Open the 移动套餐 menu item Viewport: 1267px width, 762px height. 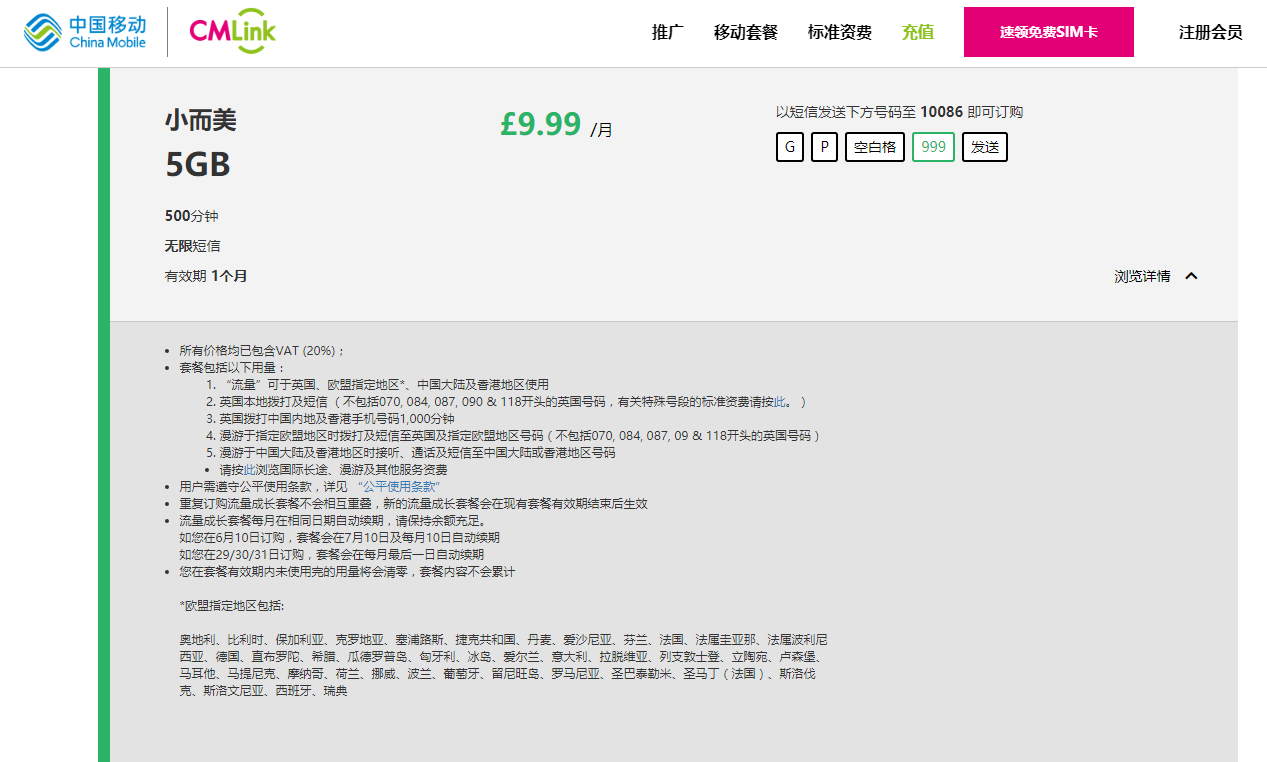click(x=746, y=32)
